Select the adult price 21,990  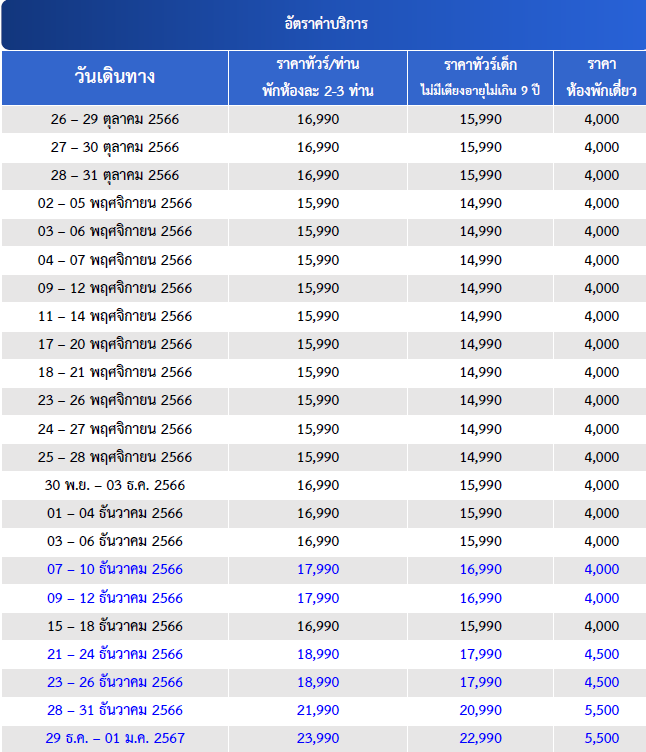pyautogui.click(x=318, y=710)
